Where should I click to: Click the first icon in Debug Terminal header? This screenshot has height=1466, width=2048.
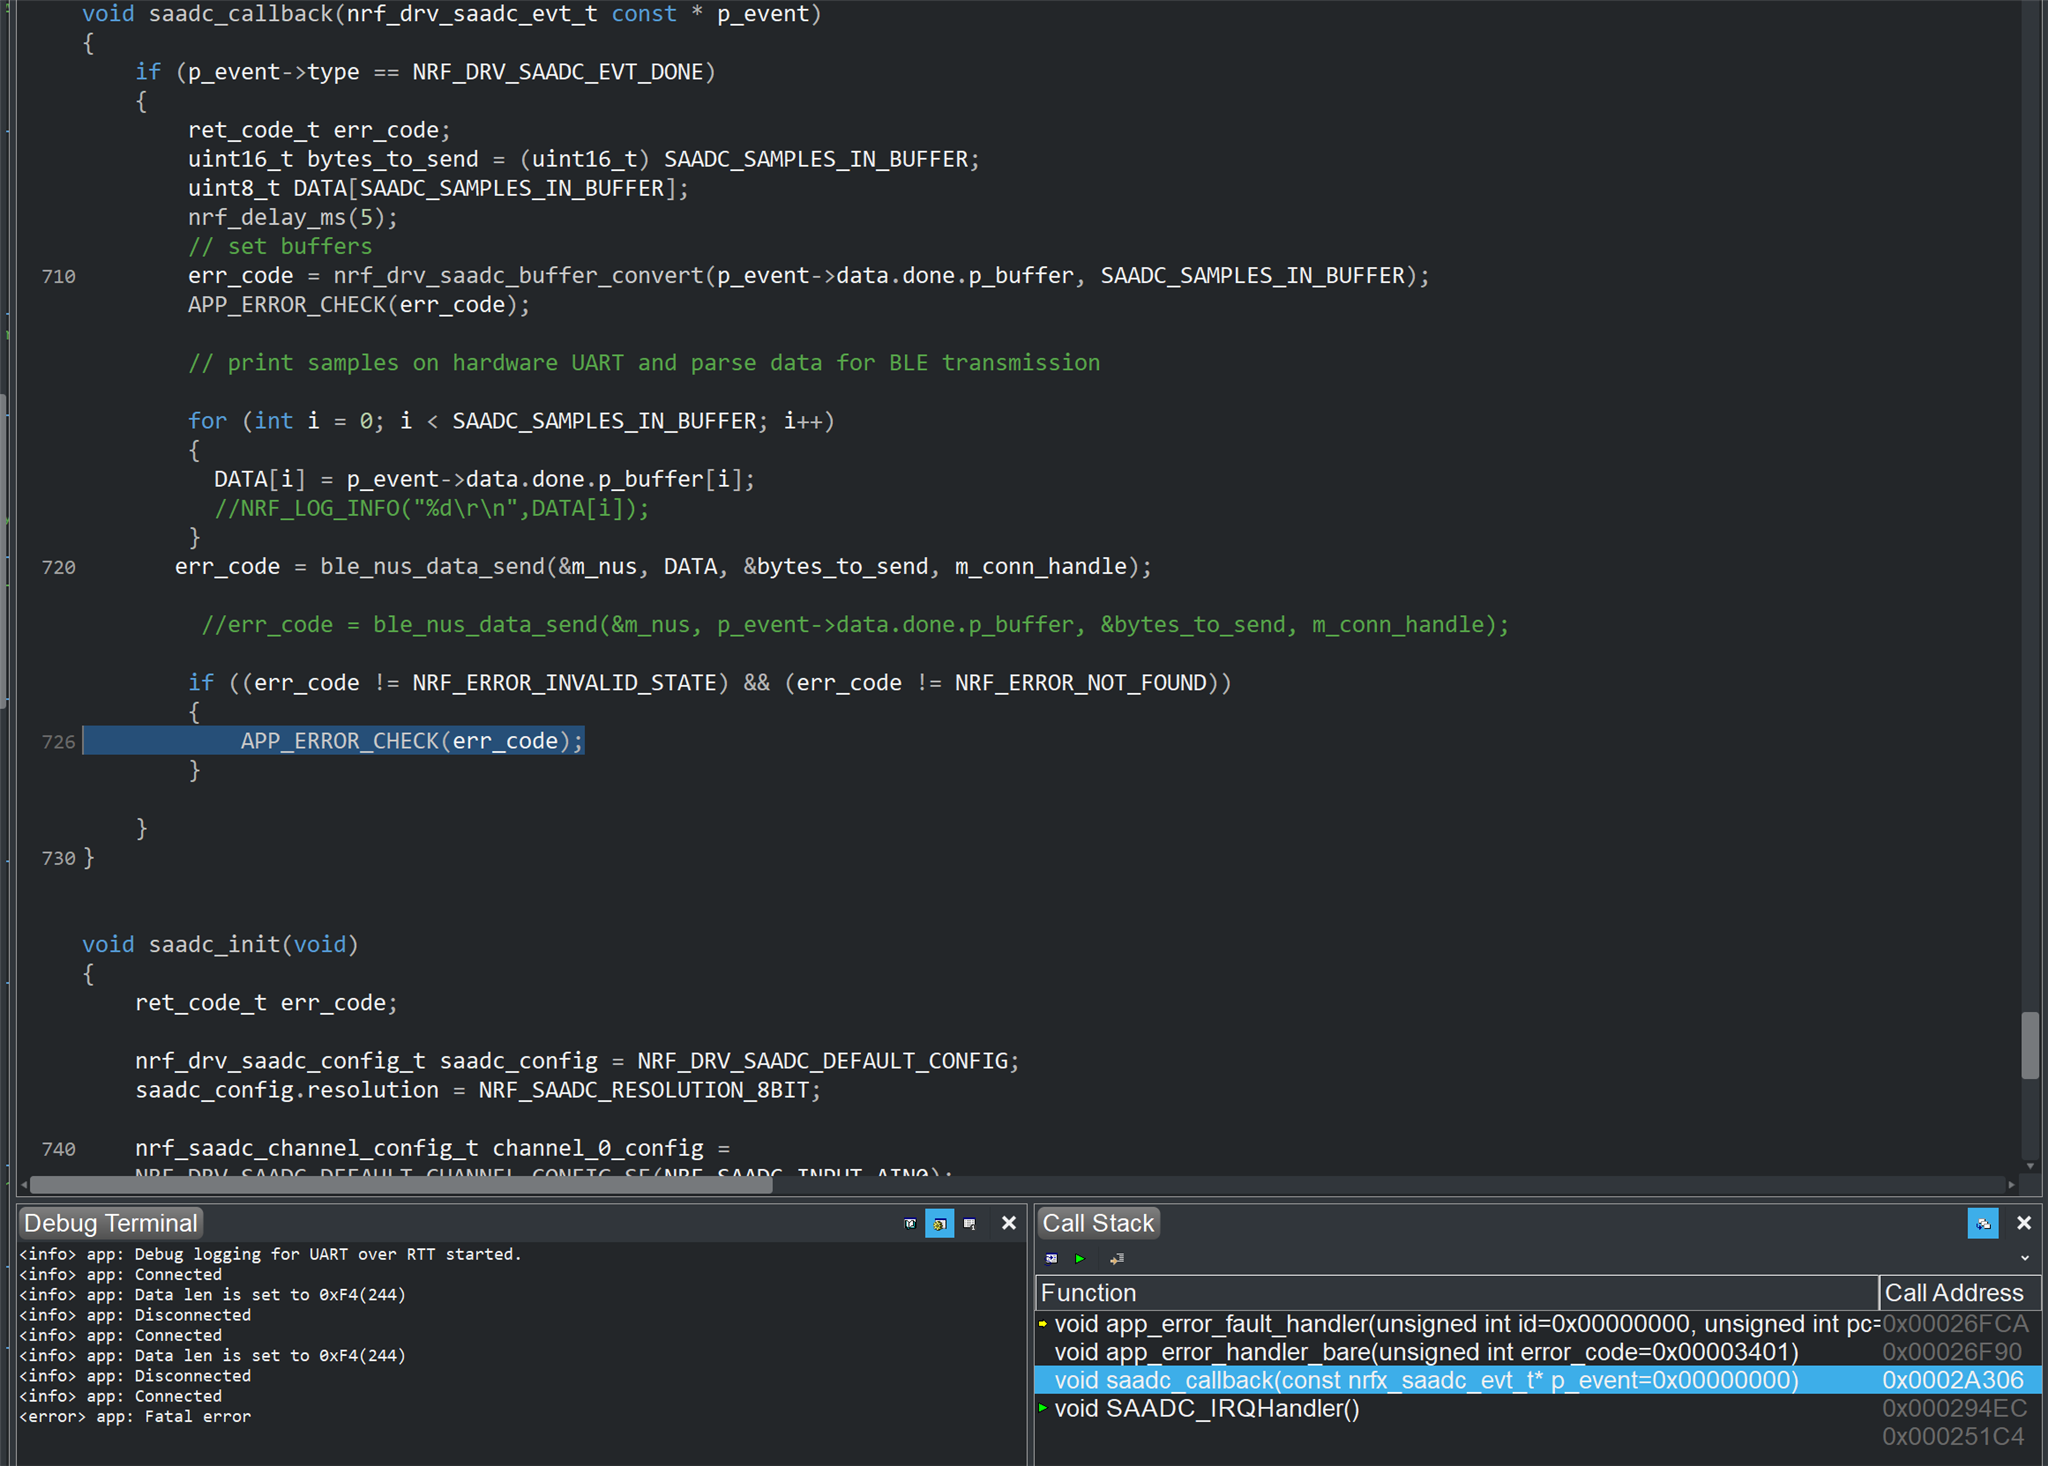click(910, 1223)
